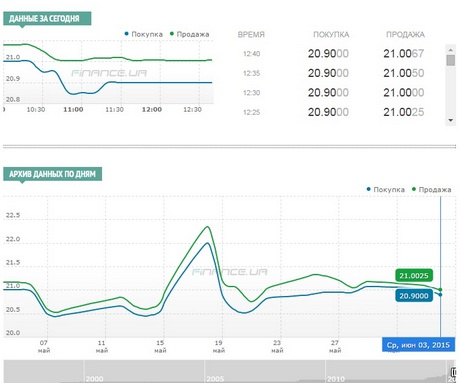
Task: Click the blue 20.9000 value marker
Action: point(414,296)
